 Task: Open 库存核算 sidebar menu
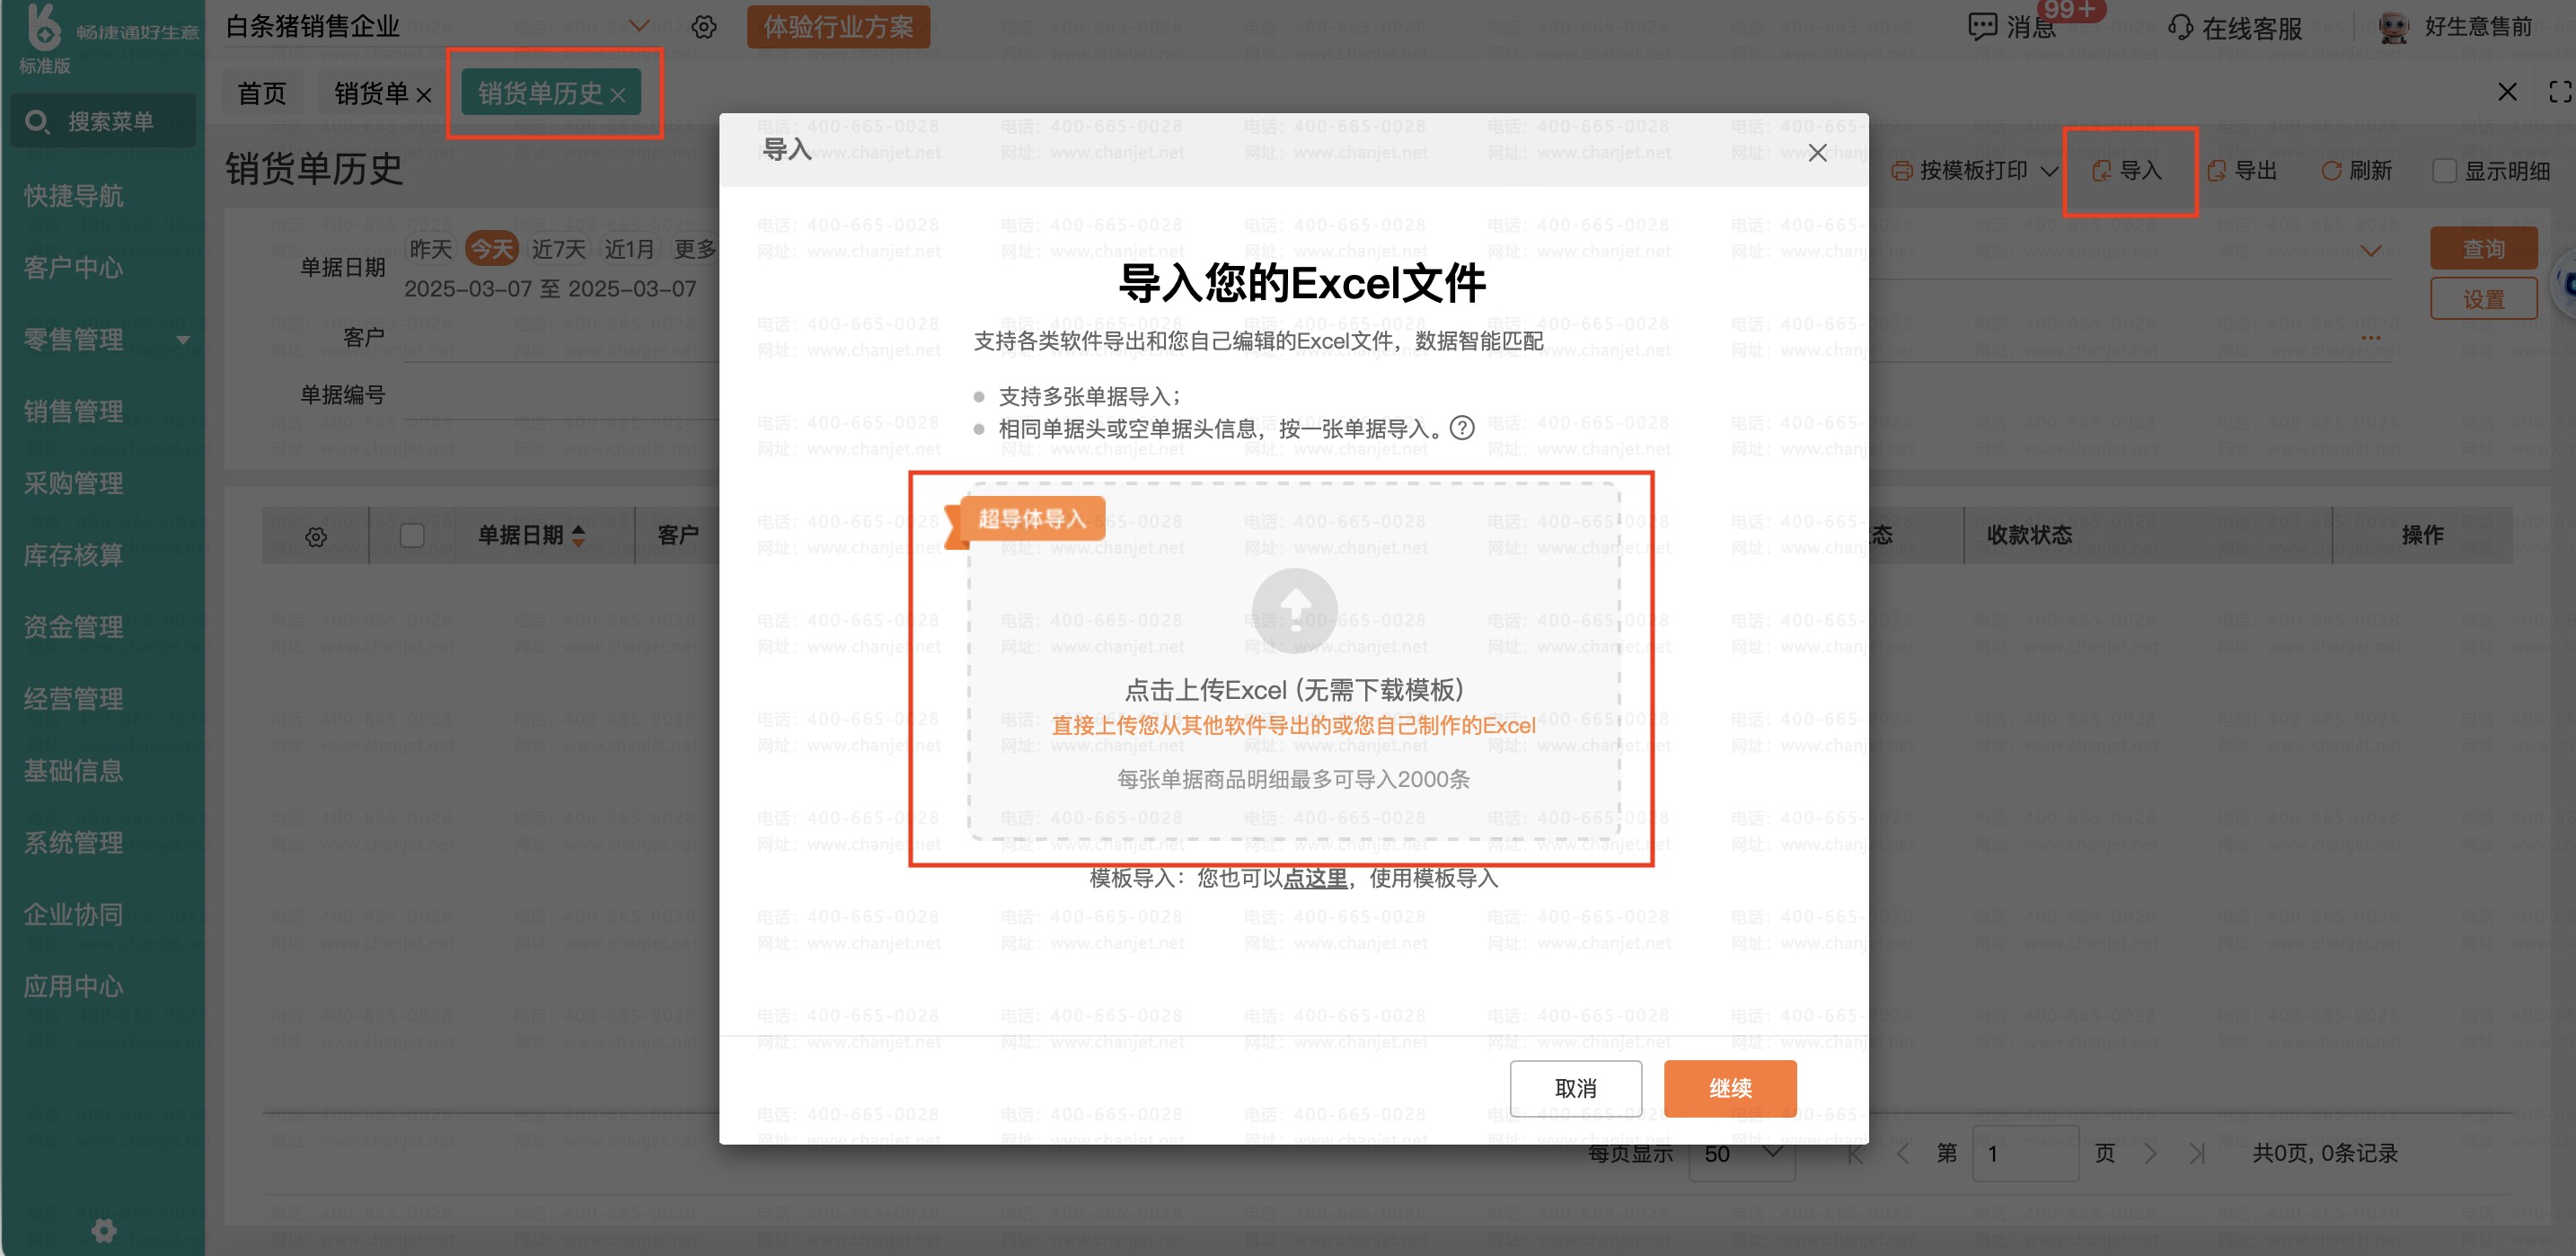coord(74,555)
